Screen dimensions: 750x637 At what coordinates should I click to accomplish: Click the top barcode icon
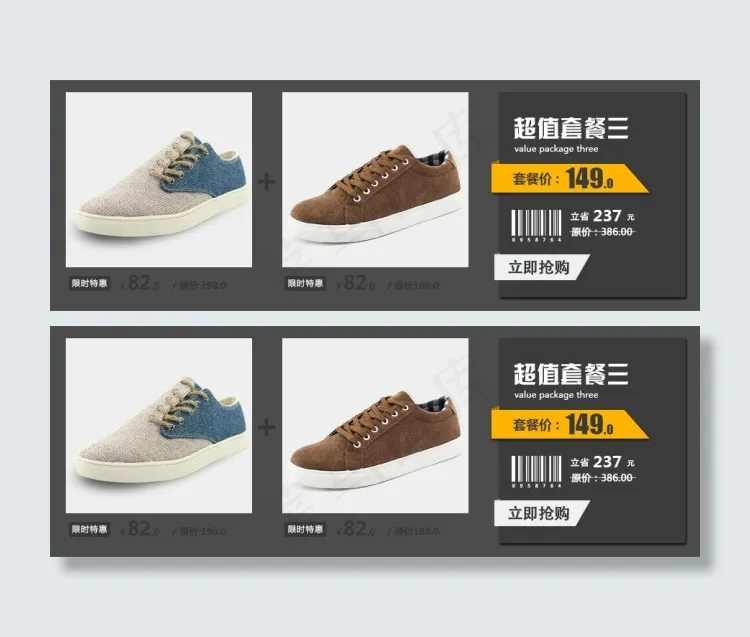(536, 226)
